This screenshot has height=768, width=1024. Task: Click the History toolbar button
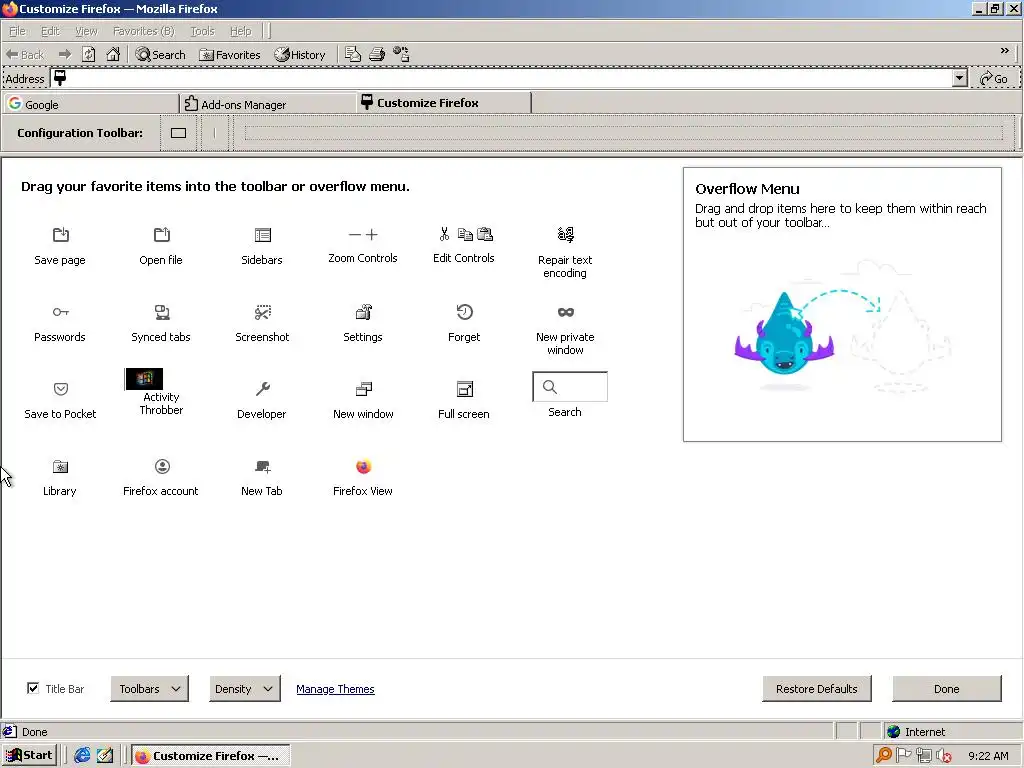click(x=300, y=55)
